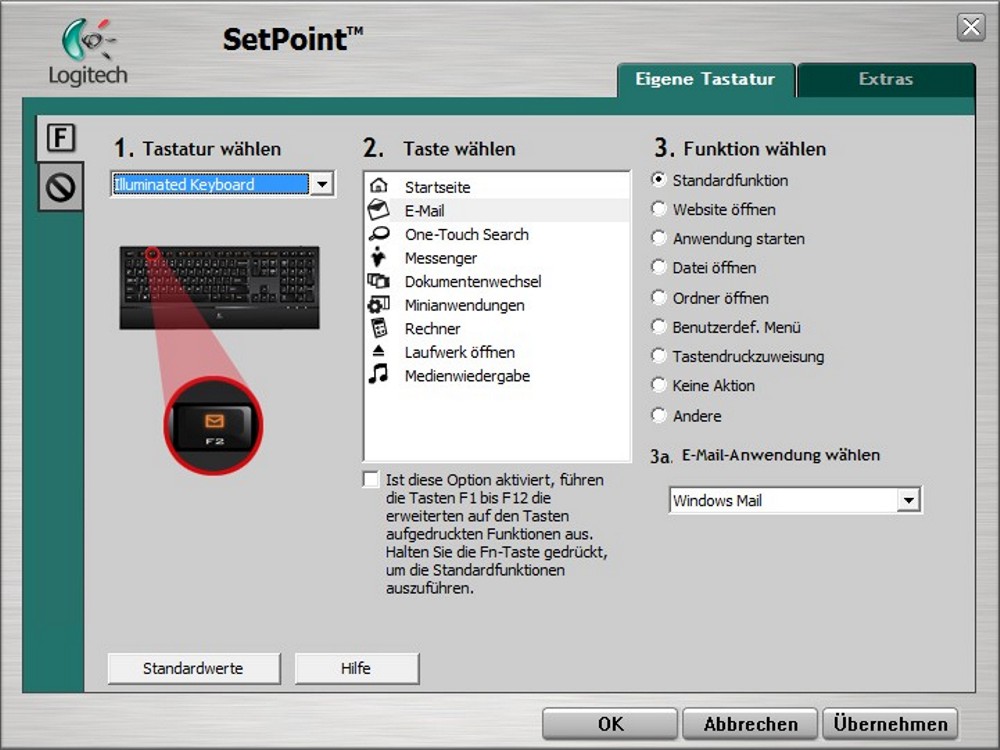Select the Startseite list entry
The width and height of the screenshot is (1000, 750).
[497, 187]
